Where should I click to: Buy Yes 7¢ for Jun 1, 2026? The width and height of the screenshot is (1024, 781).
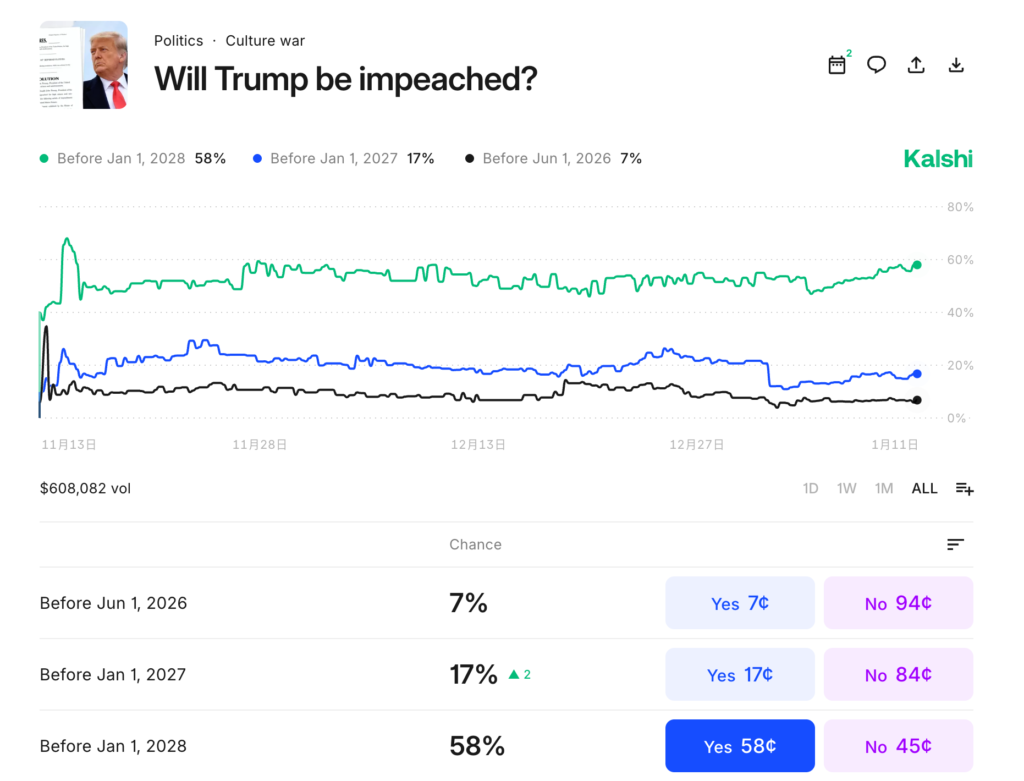[x=740, y=603]
